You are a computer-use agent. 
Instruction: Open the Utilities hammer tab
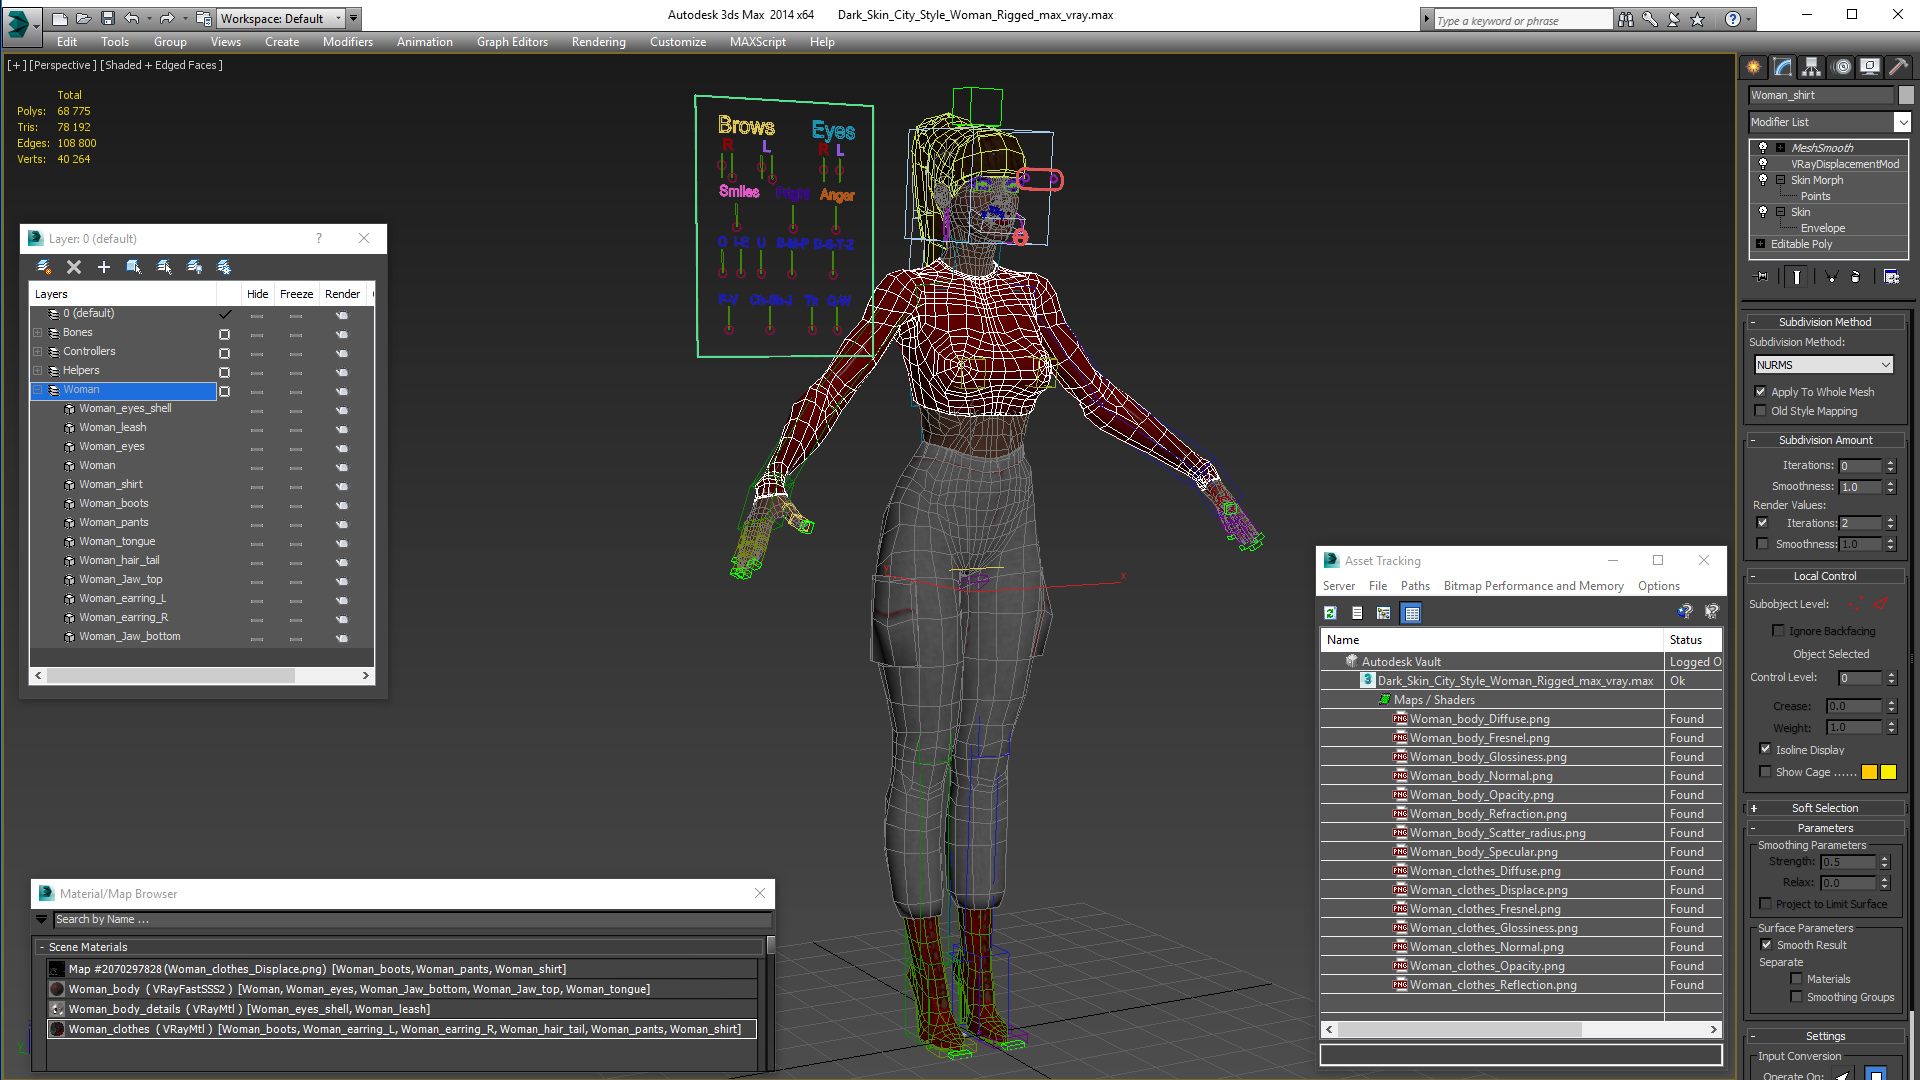coord(1898,67)
